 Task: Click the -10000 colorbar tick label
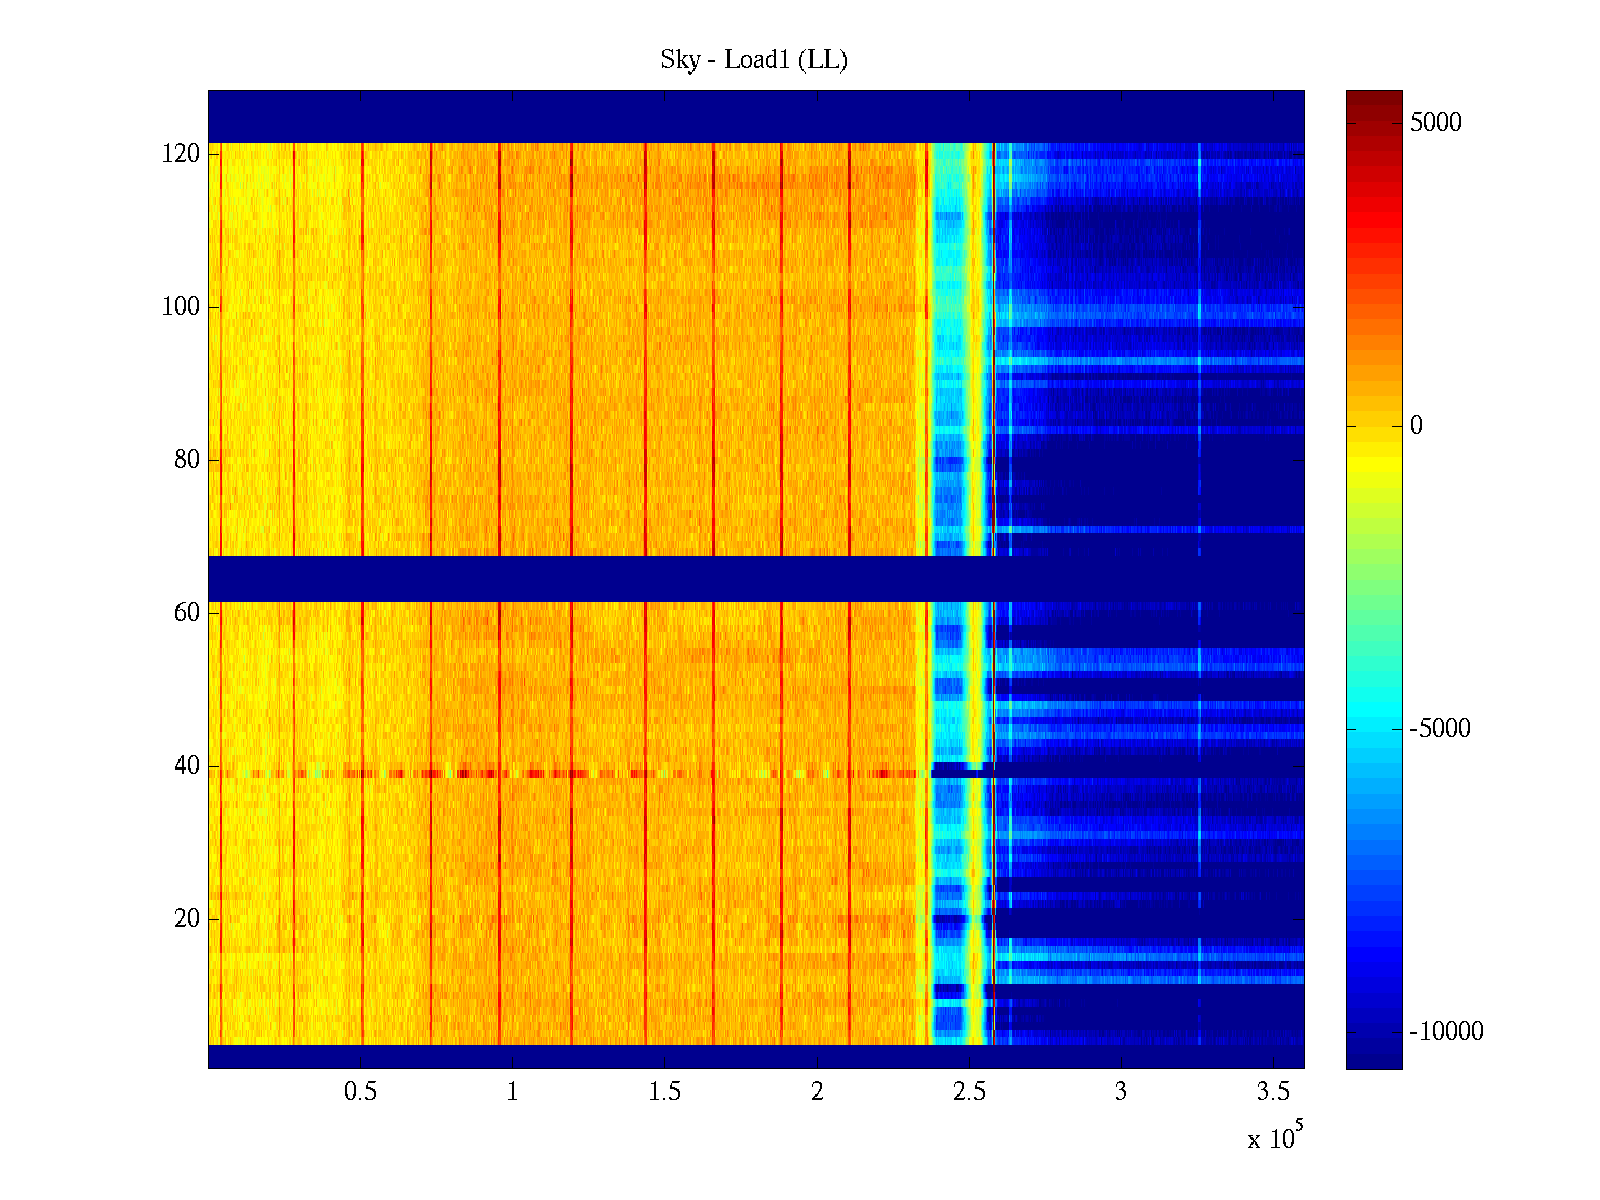pos(1445,1032)
